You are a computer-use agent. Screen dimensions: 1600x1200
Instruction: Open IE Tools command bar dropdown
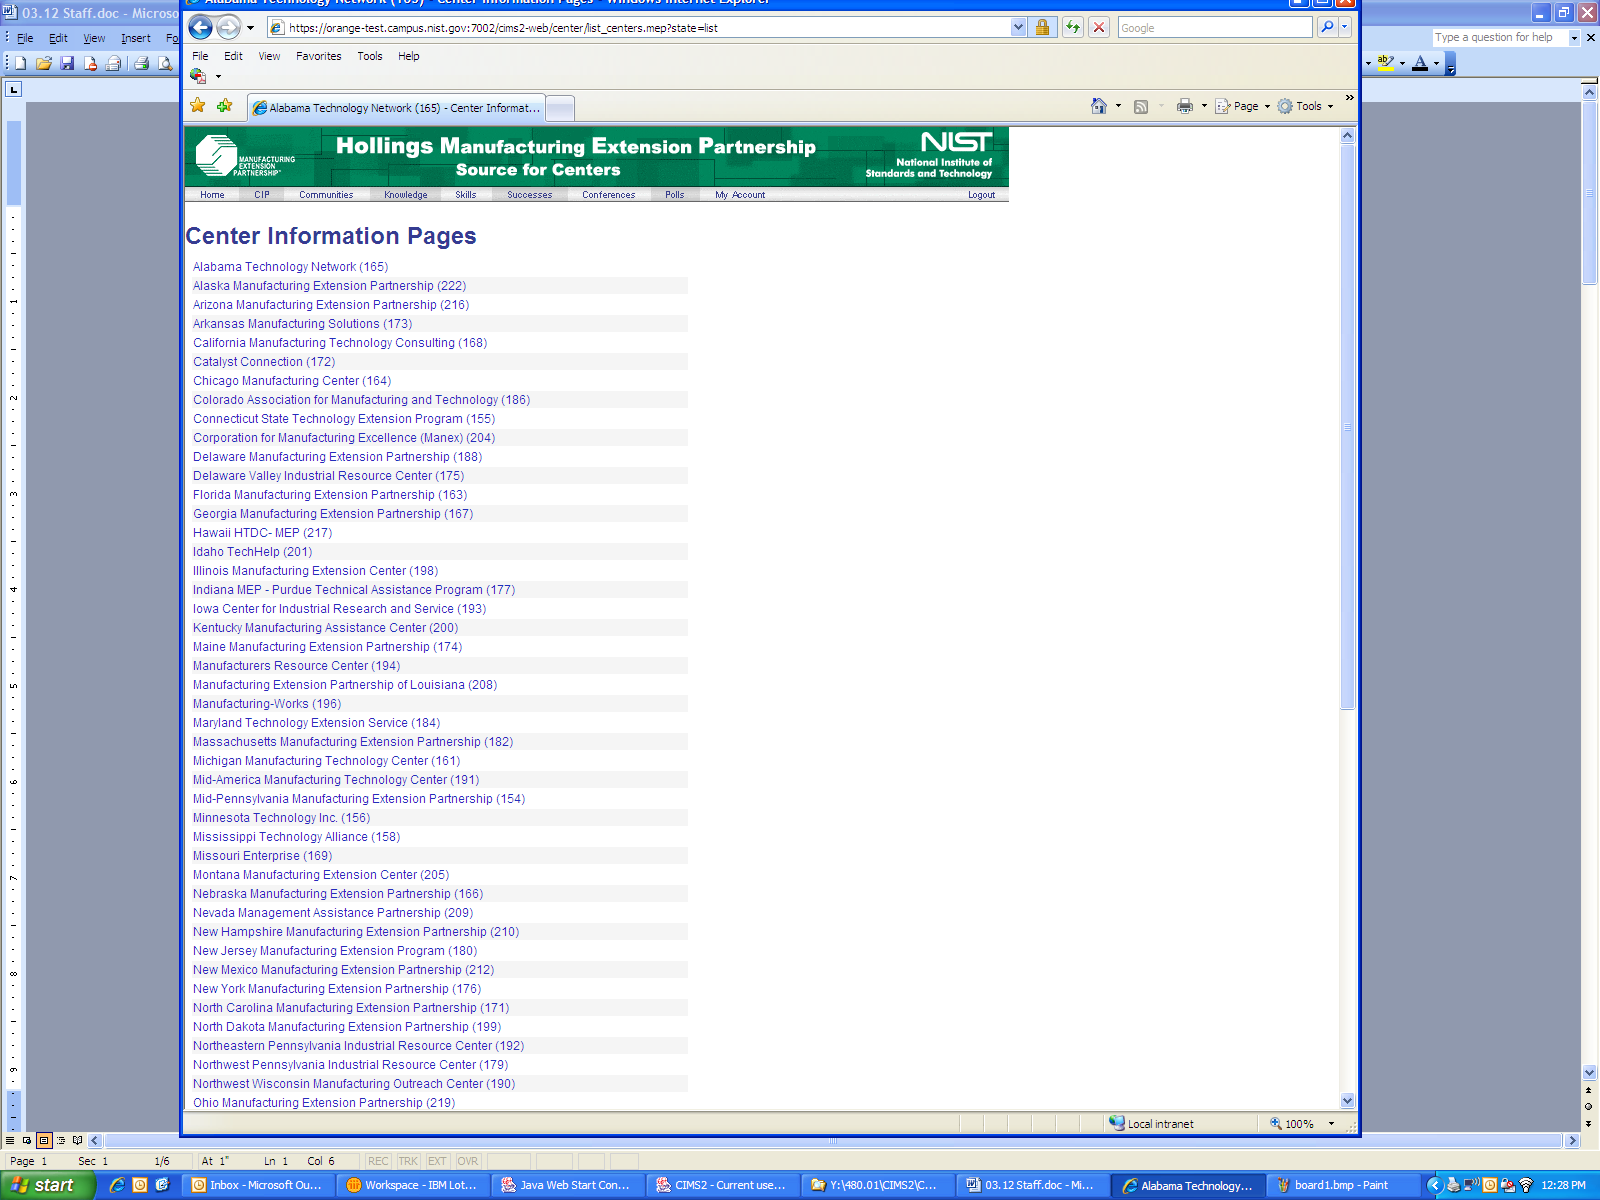point(1305,106)
